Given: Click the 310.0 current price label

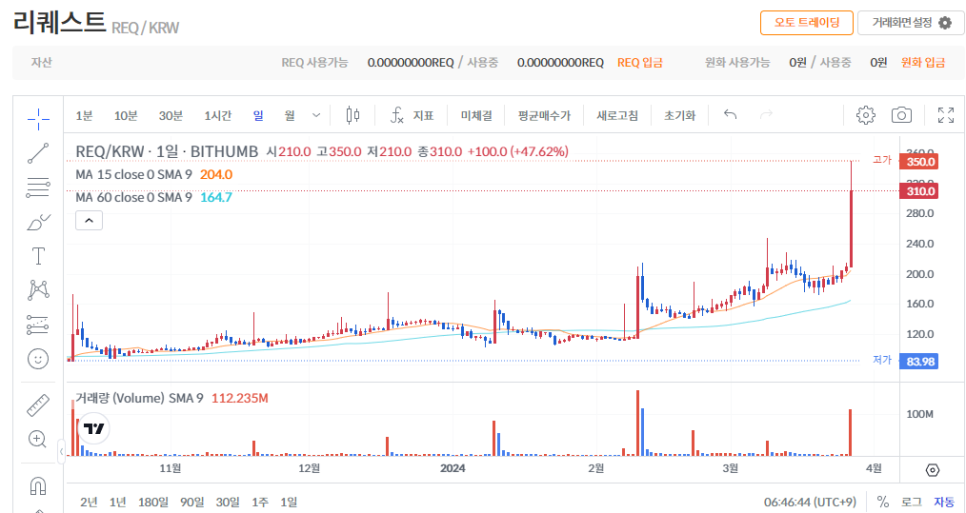Looking at the screenshot, I should (x=919, y=191).
